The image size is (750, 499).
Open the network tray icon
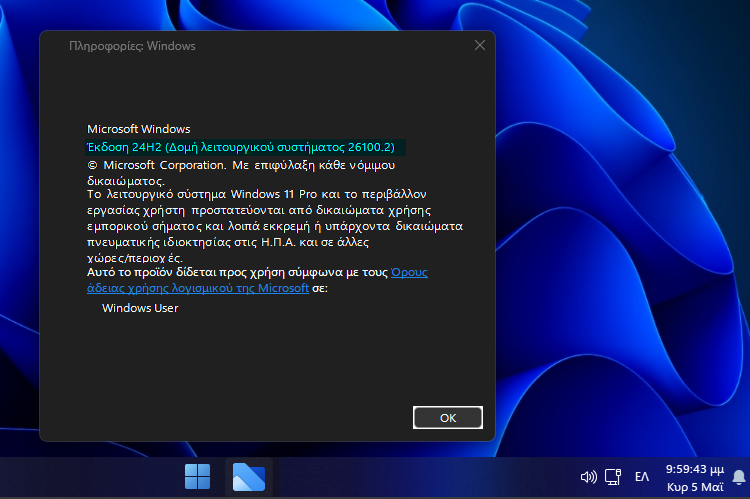click(x=613, y=477)
